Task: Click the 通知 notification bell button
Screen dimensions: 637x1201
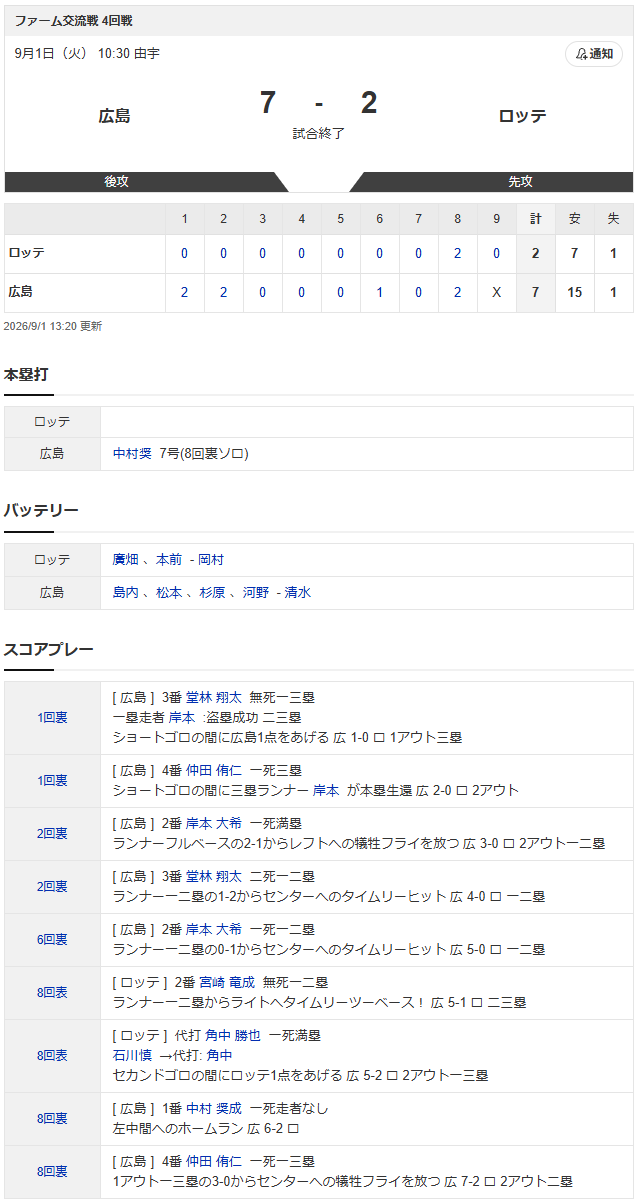Action: pos(594,54)
